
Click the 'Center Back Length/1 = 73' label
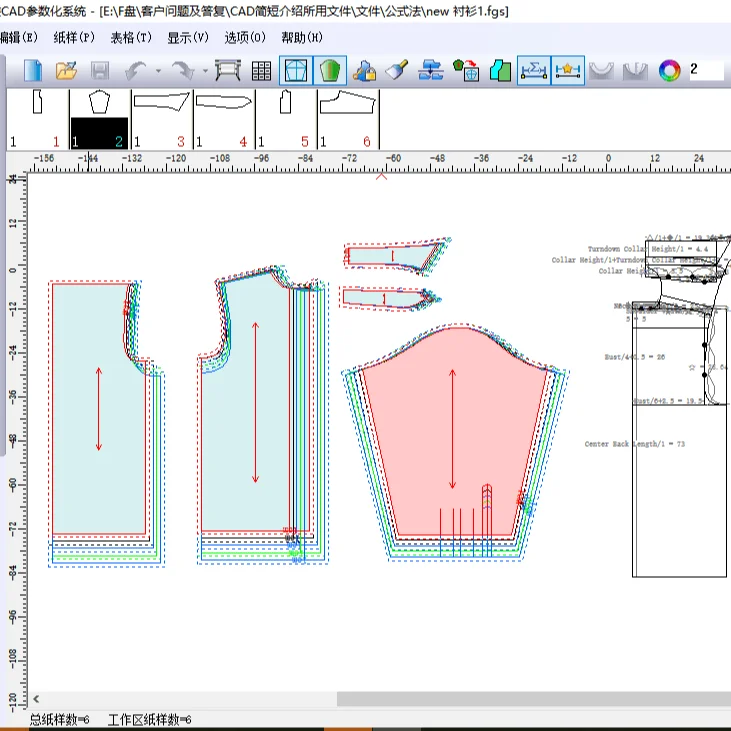634,444
